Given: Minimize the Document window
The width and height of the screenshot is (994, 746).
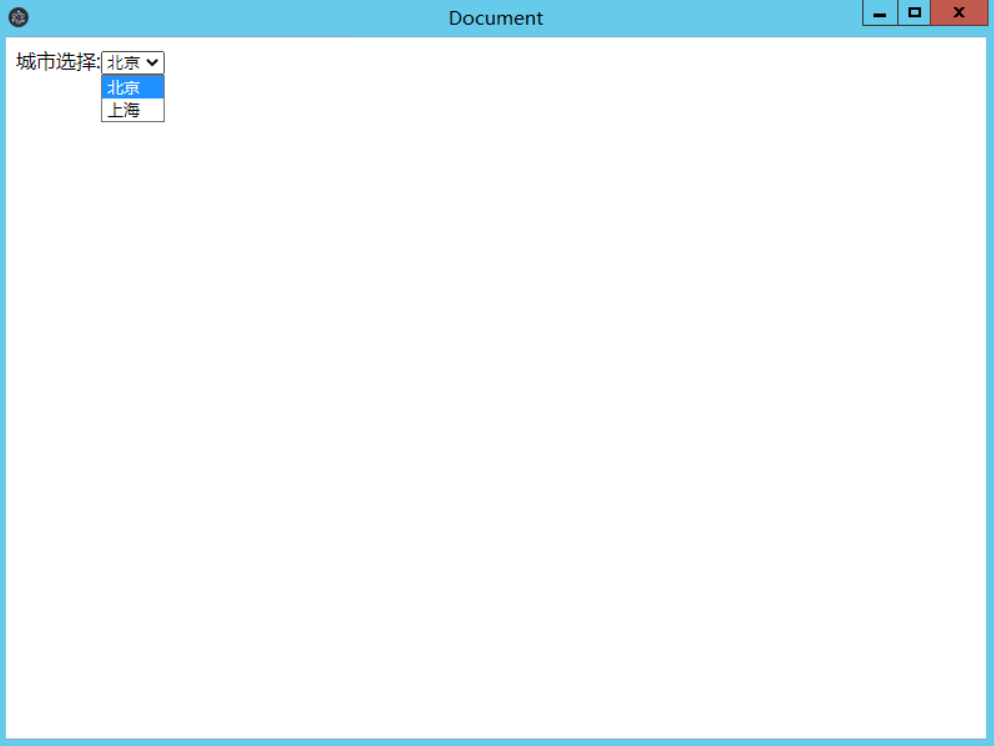Looking at the screenshot, I should [x=880, y=13].
